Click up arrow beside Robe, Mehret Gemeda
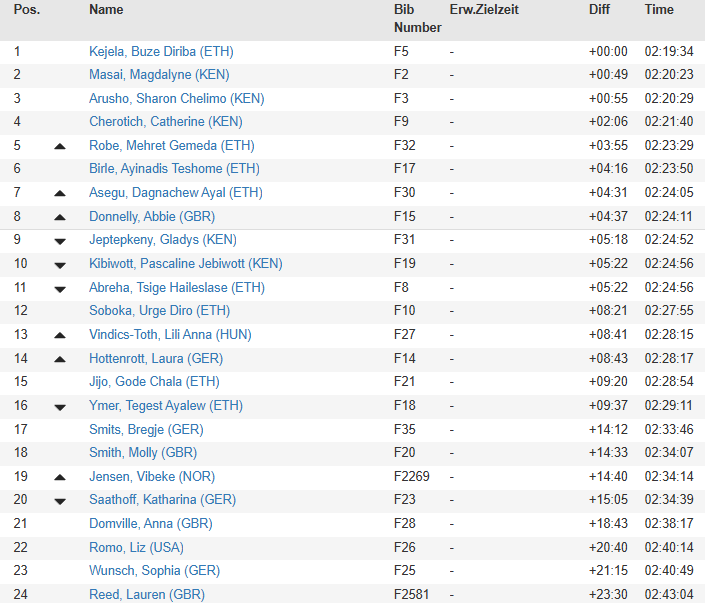 (60, 146)
